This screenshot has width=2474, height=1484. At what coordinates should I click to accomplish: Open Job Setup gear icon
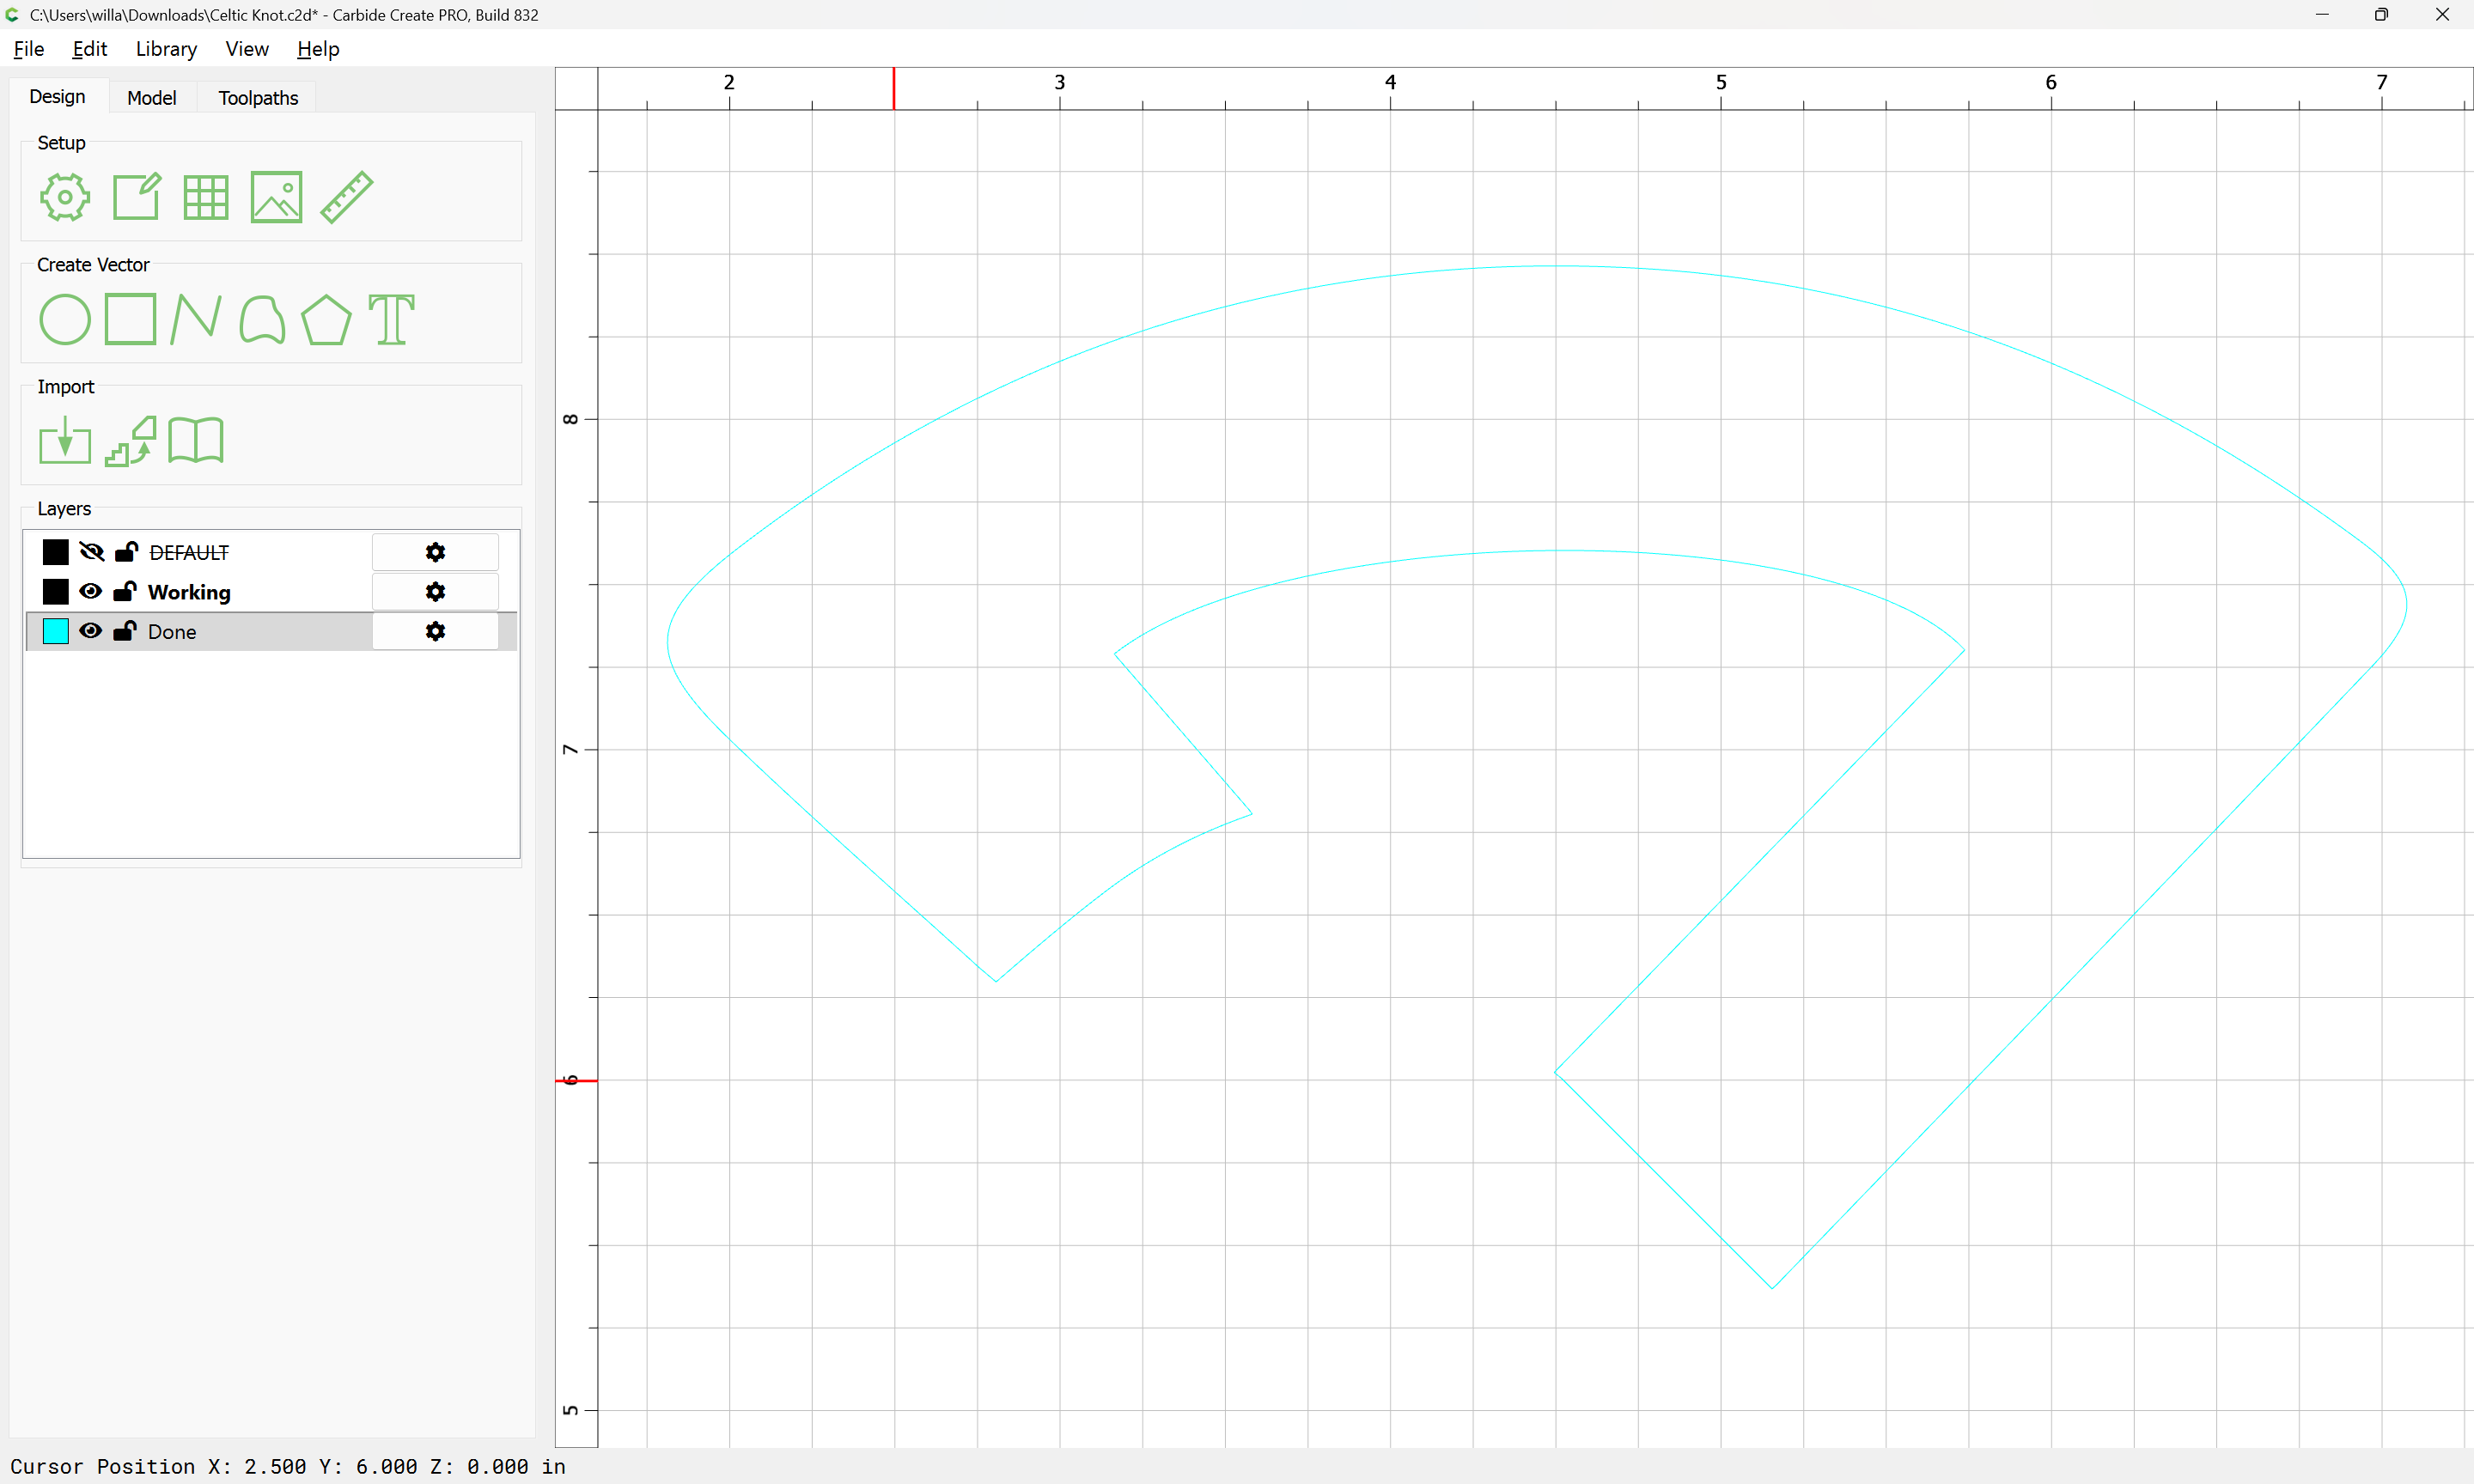65,197
